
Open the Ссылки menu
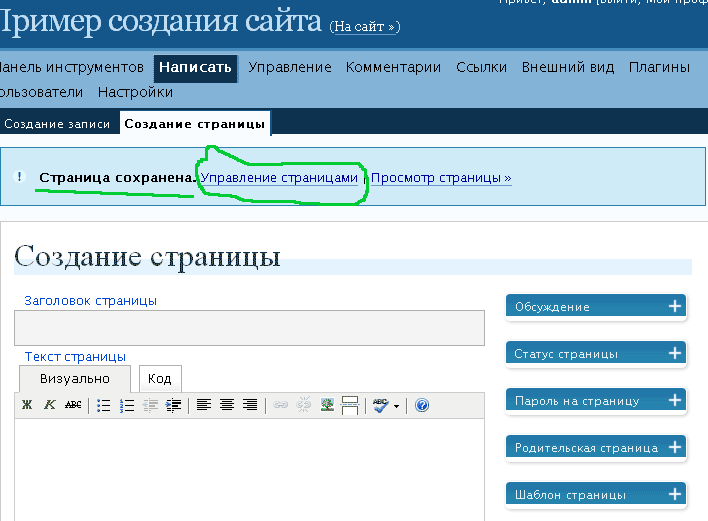pos(481,67)
